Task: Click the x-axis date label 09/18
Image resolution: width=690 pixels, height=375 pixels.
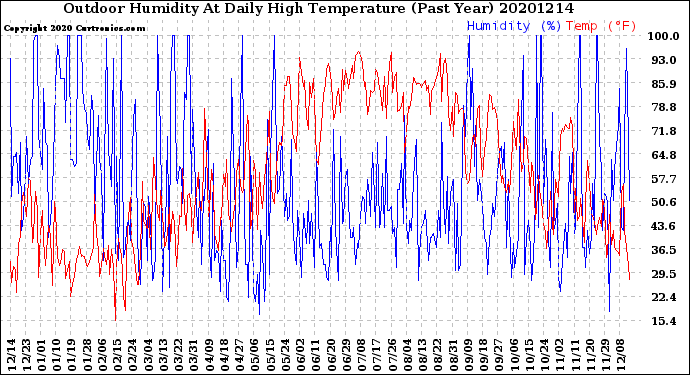Action: [483, 355]
